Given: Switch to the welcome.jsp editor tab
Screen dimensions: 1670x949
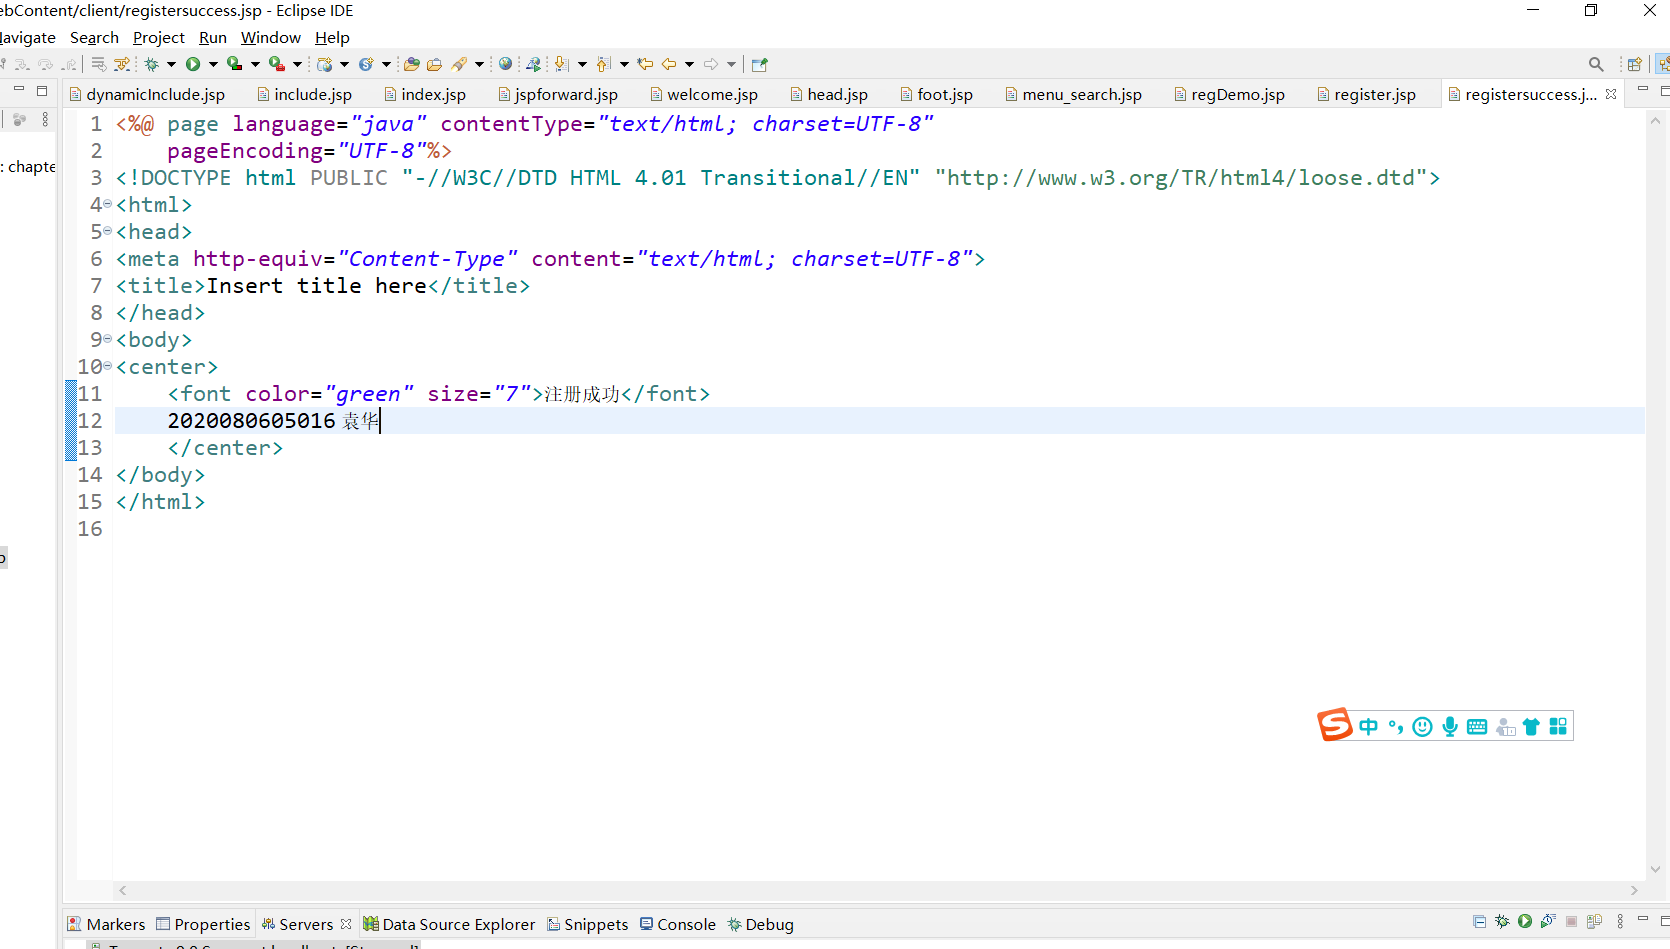Looking at the screenshot, I should (704, 94).
